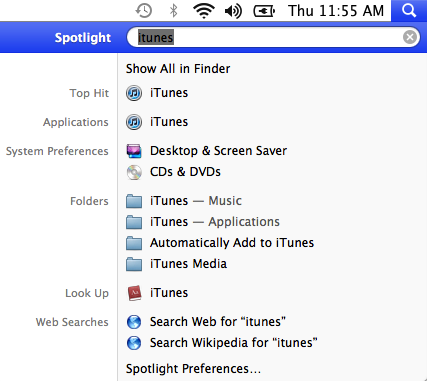Open the Time Machine menu bar icon
Screen dimensions: 427x381
[x=144, y=11]
